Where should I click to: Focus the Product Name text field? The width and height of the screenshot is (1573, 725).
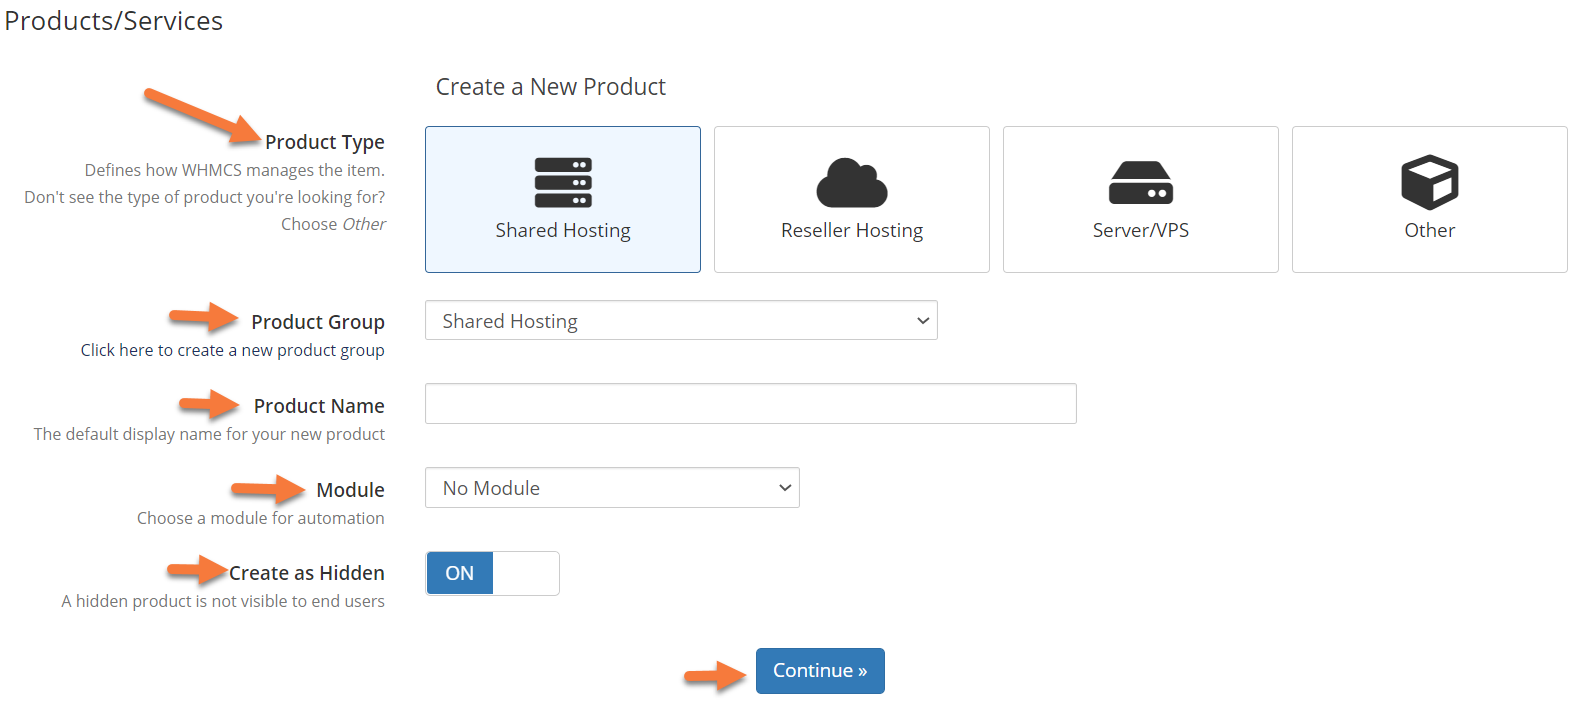750,404
